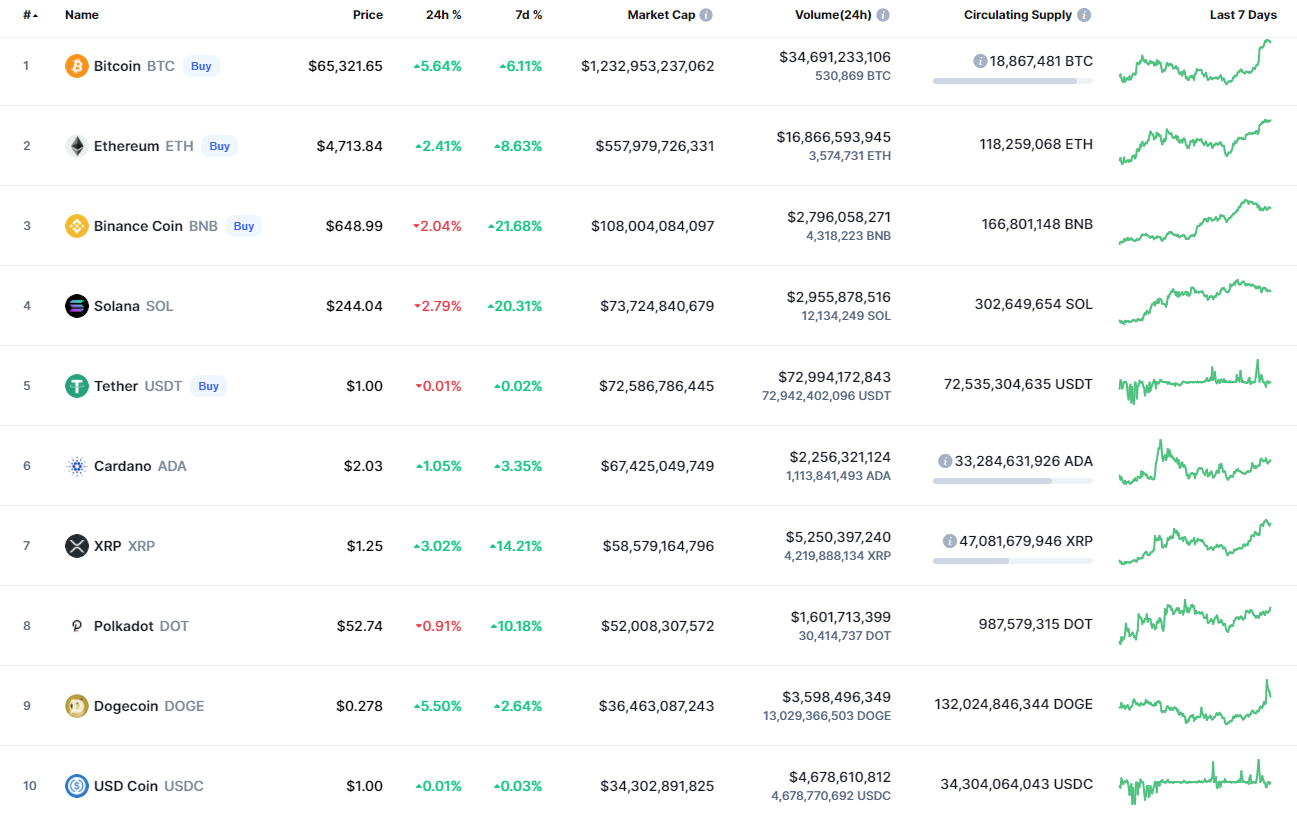This screenshot has height=814, width=1297.
Task: Open Binance Coin's 7-day sparkline chart
Action: click(1195, 222)
